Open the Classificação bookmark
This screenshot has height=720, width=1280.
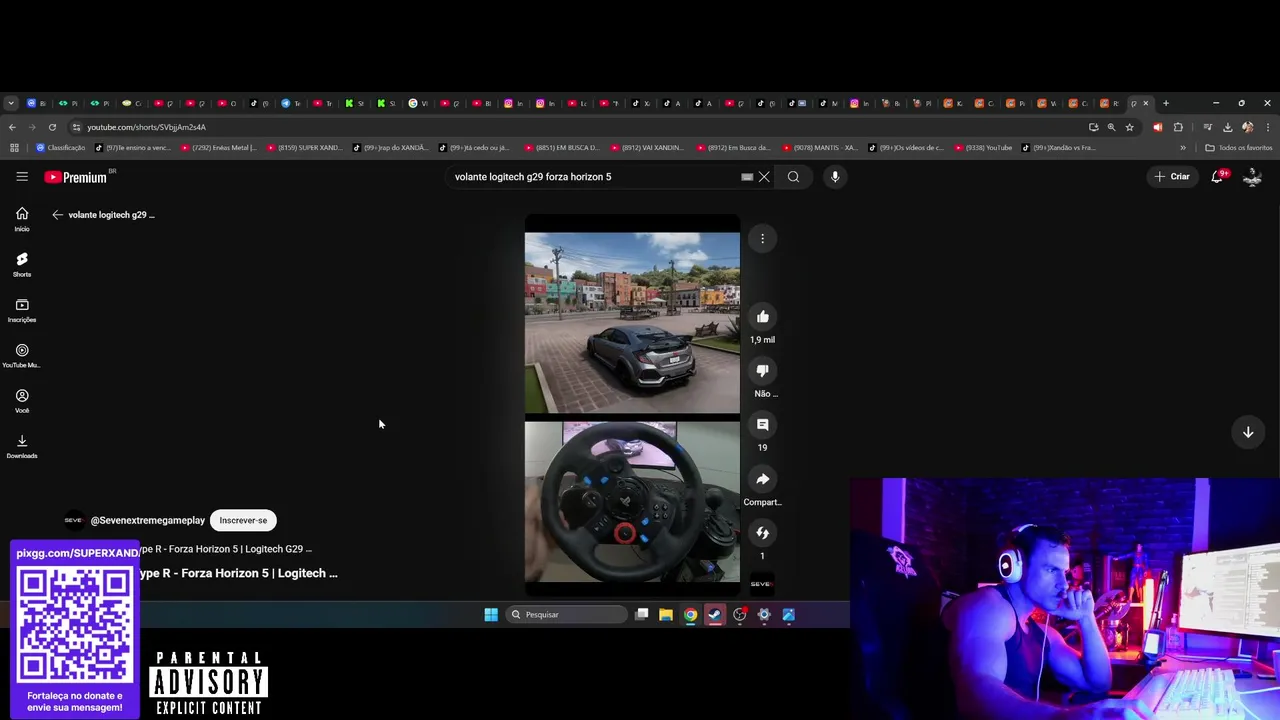click(61, 148)
